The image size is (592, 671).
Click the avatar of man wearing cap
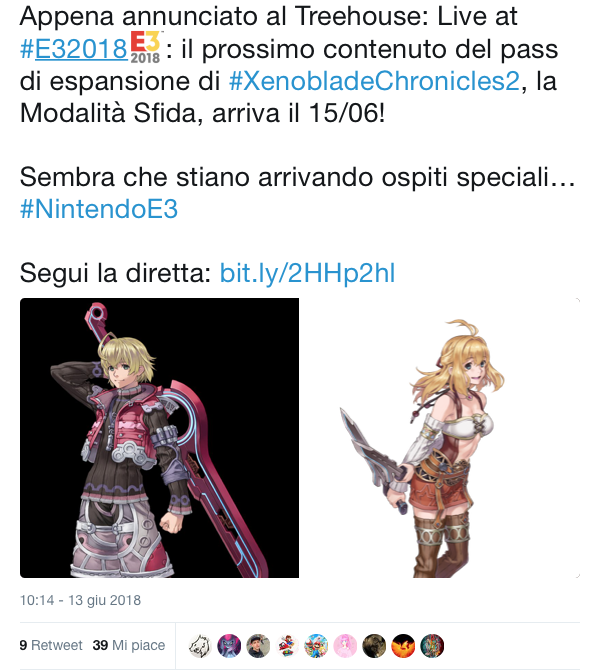258,645
